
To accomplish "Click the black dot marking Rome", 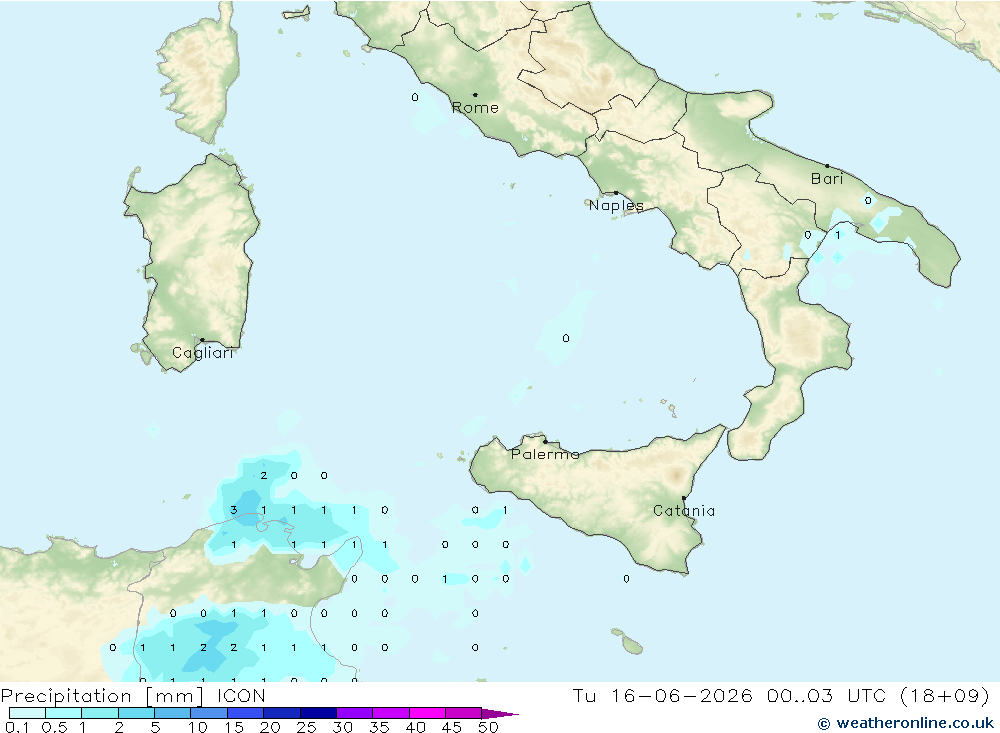I will click(x=475, y=94).
